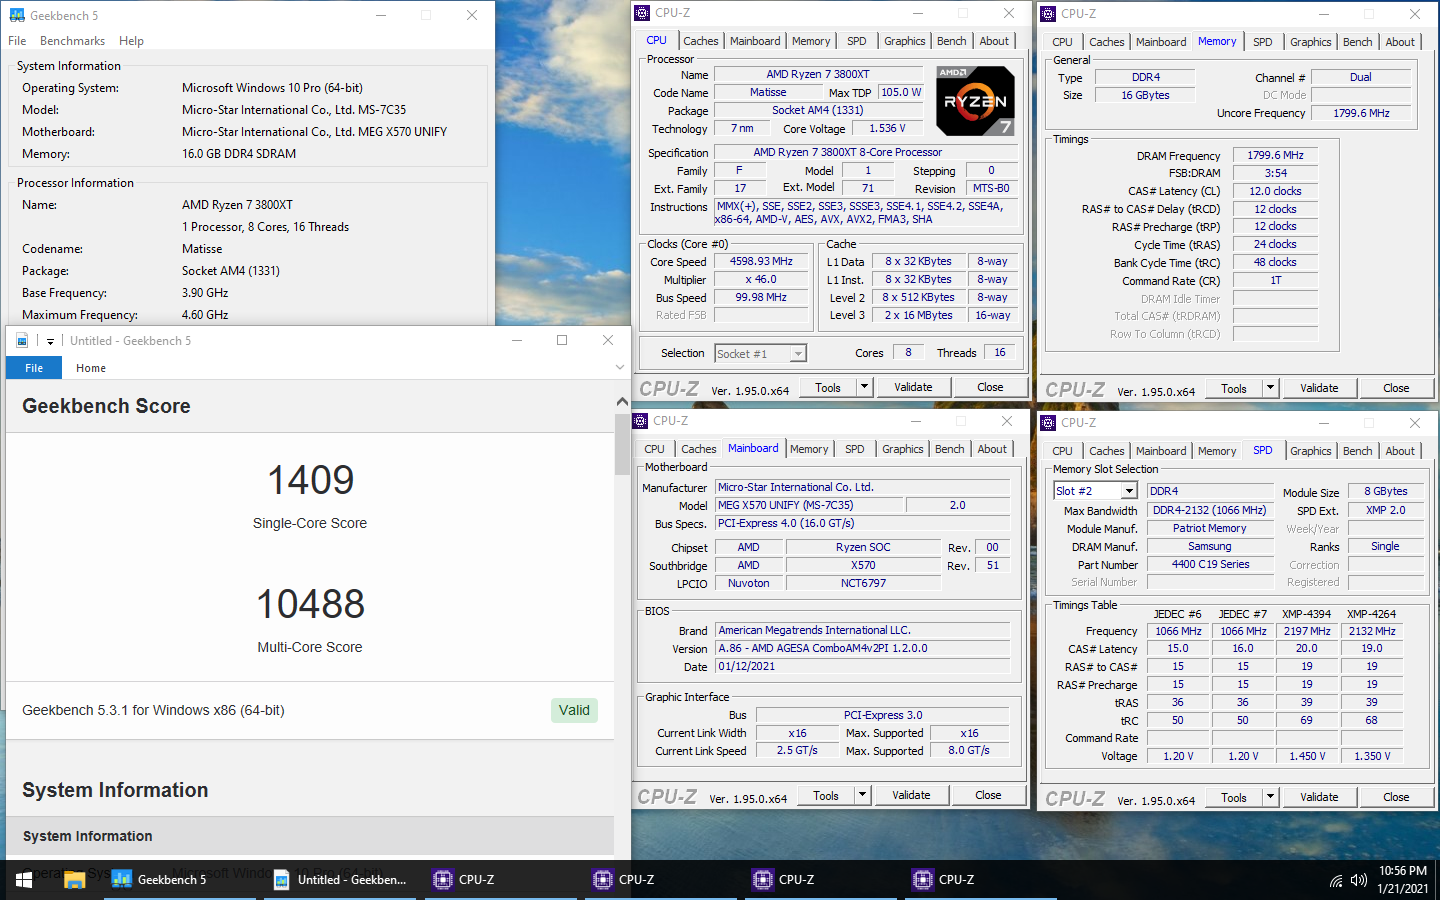Click Multiplier x 46.0 value
Viewport: 1440px width, 900px height.
[x=761, y=279]
